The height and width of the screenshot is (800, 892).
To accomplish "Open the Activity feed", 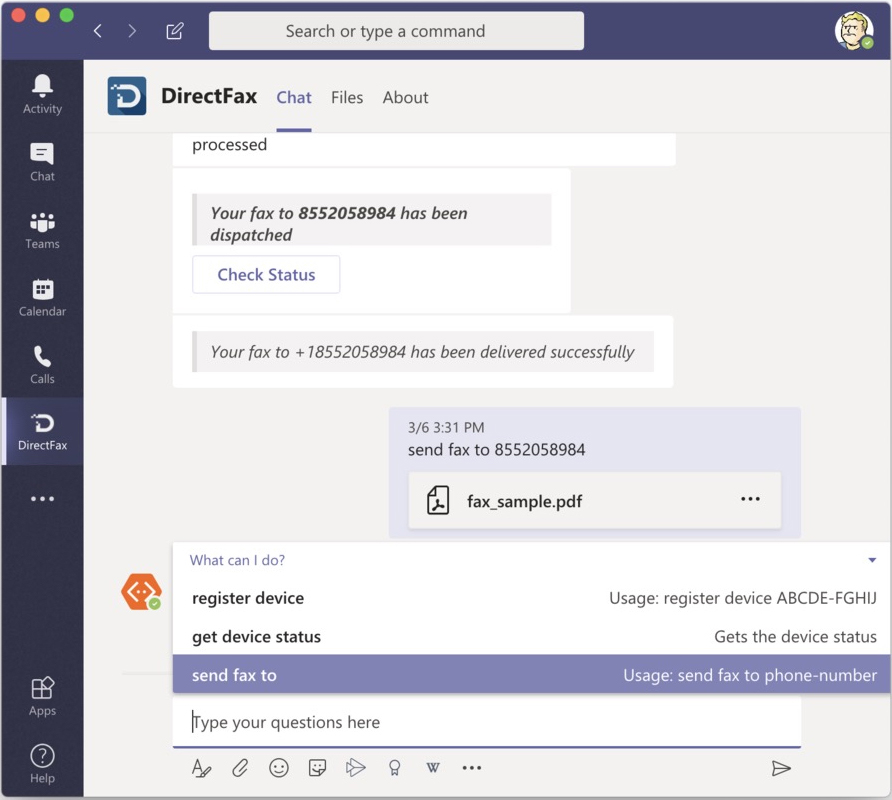I will pyautogui.click(x=42, y=94).
